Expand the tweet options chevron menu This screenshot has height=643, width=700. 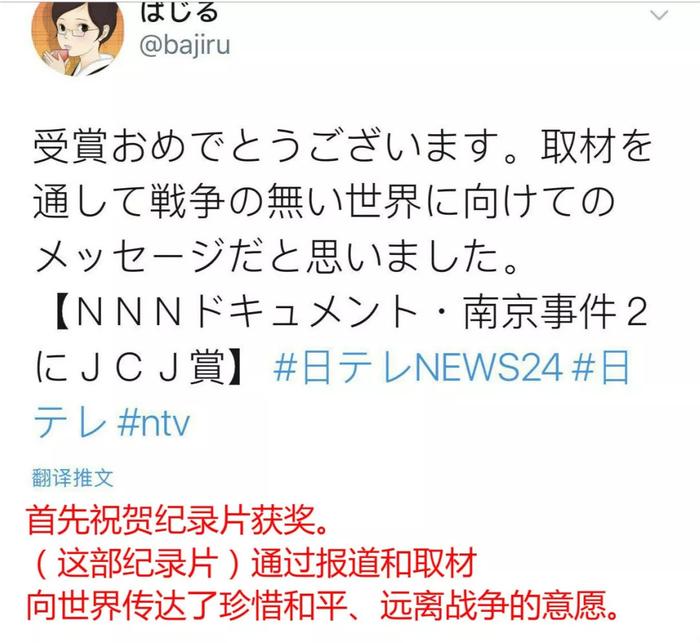point(659,15)
